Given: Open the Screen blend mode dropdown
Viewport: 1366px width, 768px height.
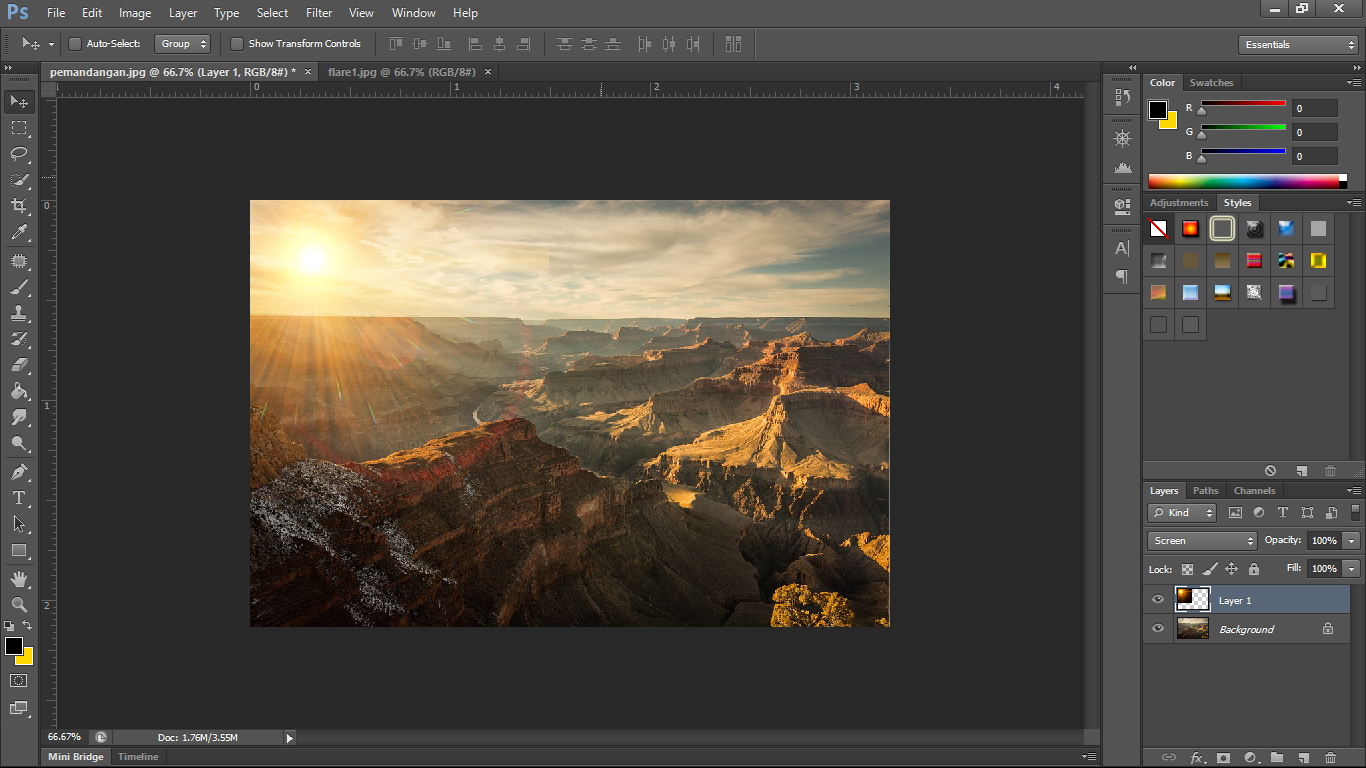Looking at the screenshot, I should pos(1202,541).
